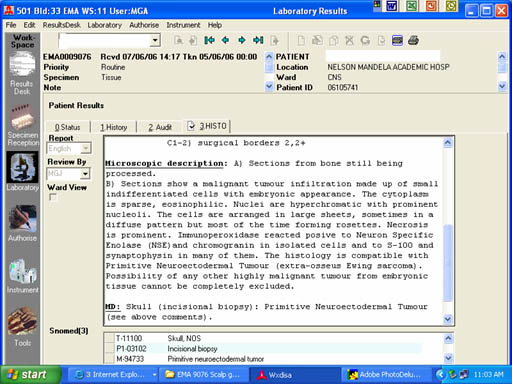Click the report text scrollbar thumb

[x=448, y=263]
